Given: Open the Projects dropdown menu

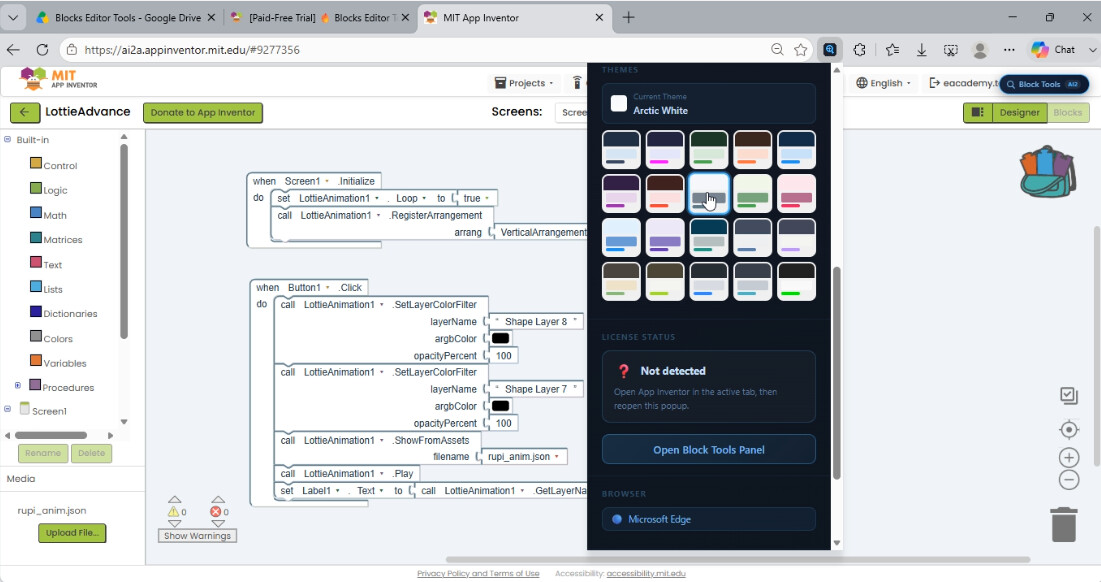Looking at the screenshot, I should pyautogui.click(x=524, y=83).
